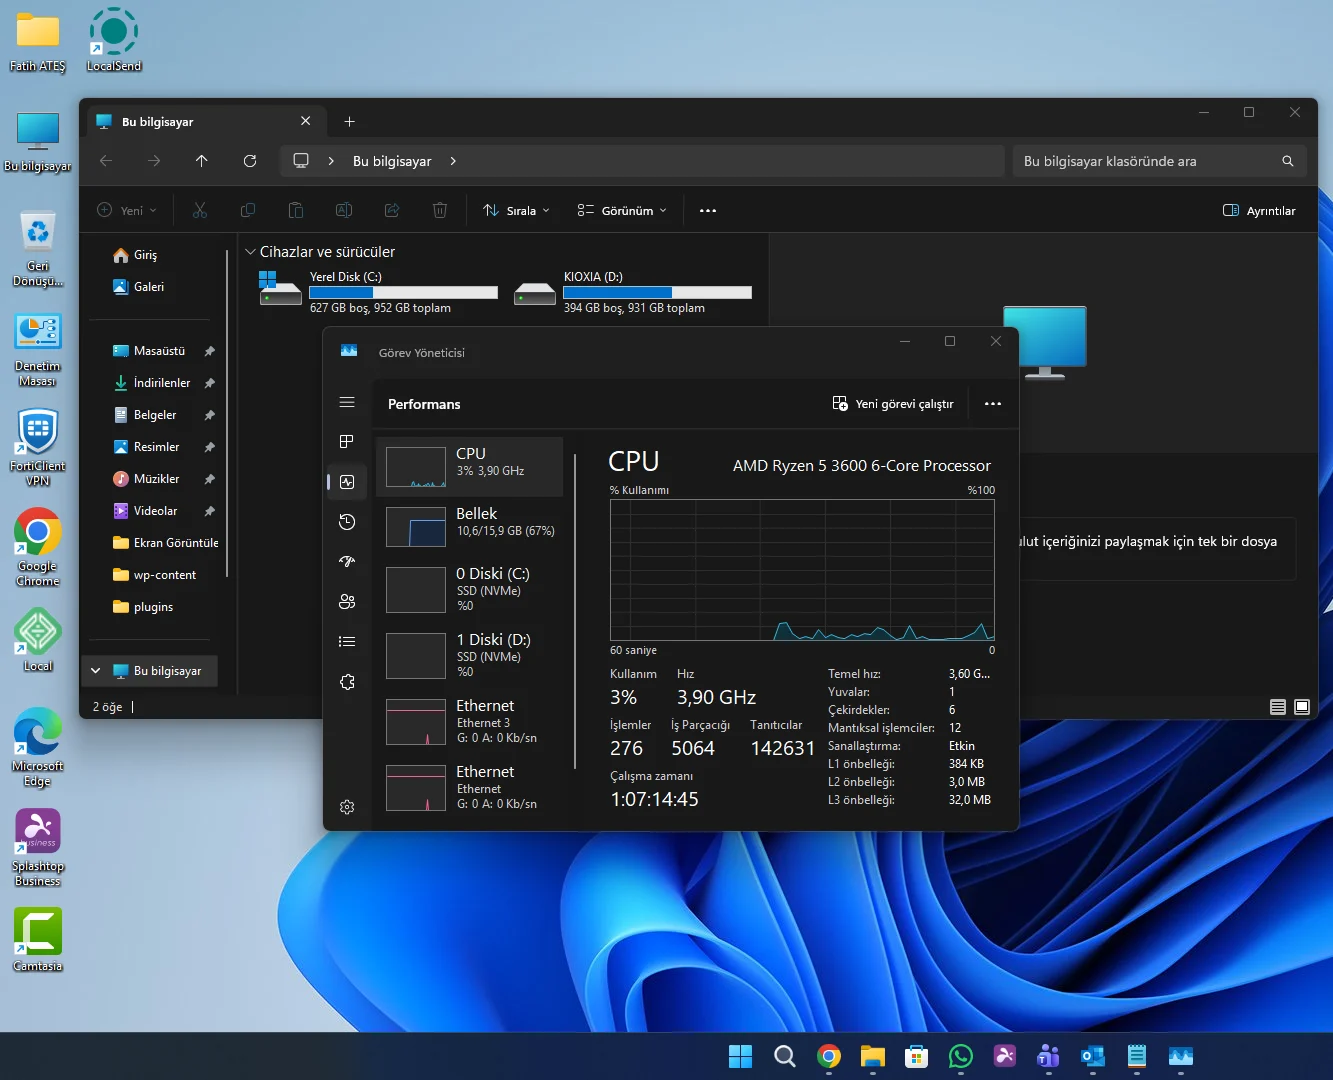The height and width of the screenshot is (1080, 1333).
Task: Select the last Ethernet performance item
Action: coord(470,787)
